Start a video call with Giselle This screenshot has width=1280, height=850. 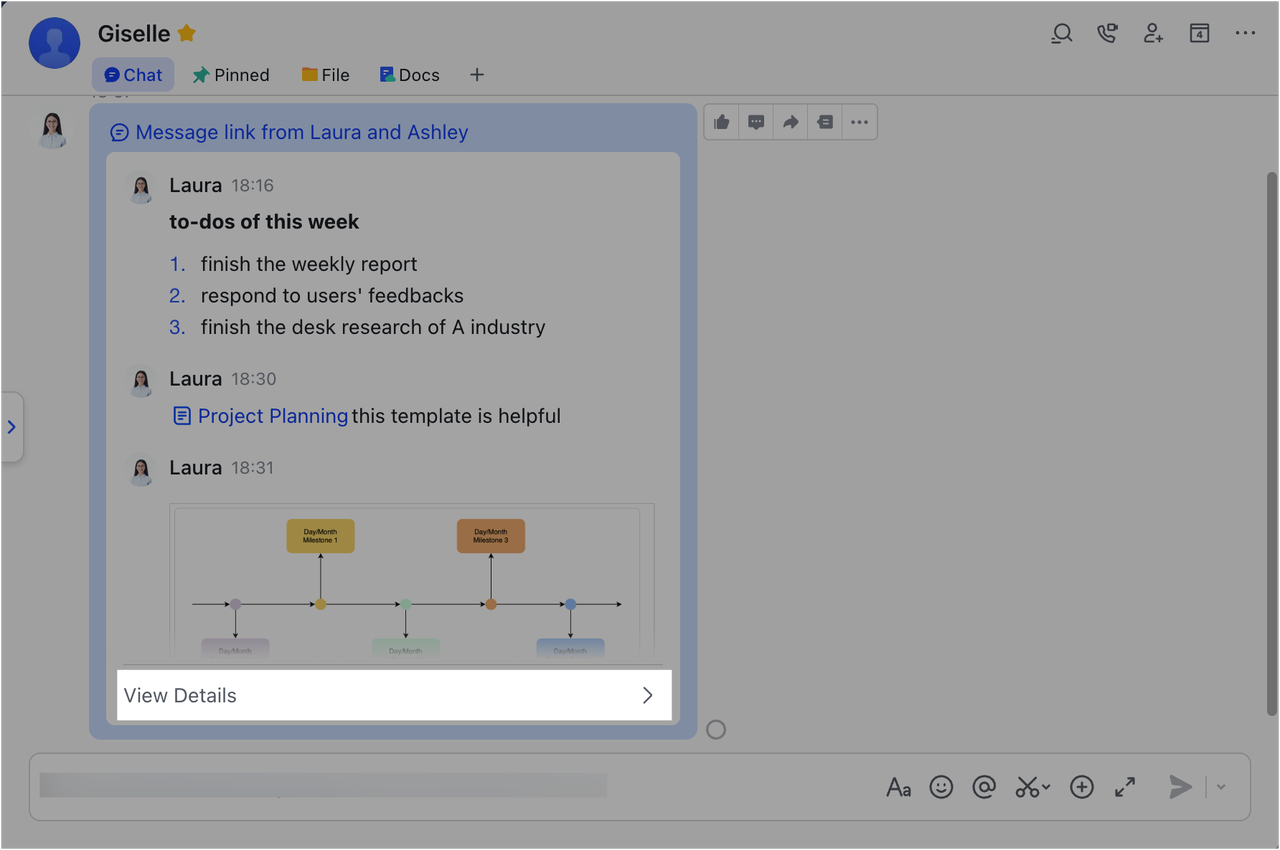click(1107, 33)
